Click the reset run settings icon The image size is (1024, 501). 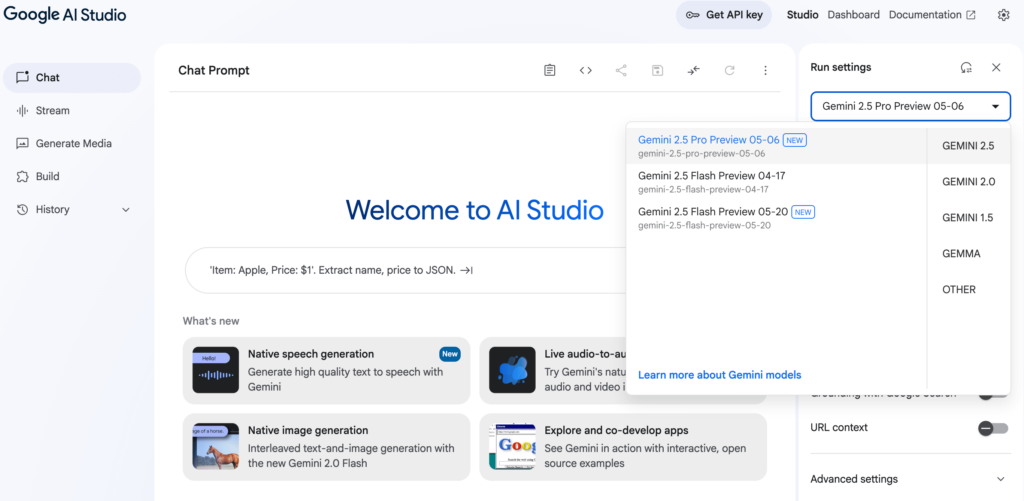click(966, 68)
